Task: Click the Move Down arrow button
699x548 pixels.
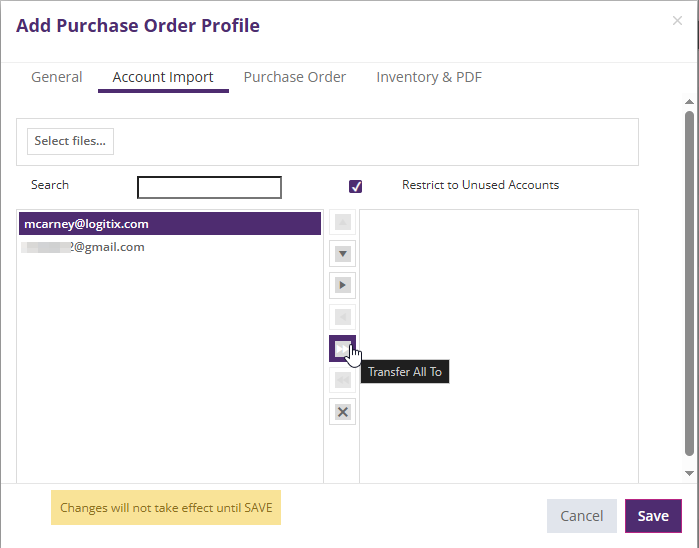Action: click(x=342, y=254)
